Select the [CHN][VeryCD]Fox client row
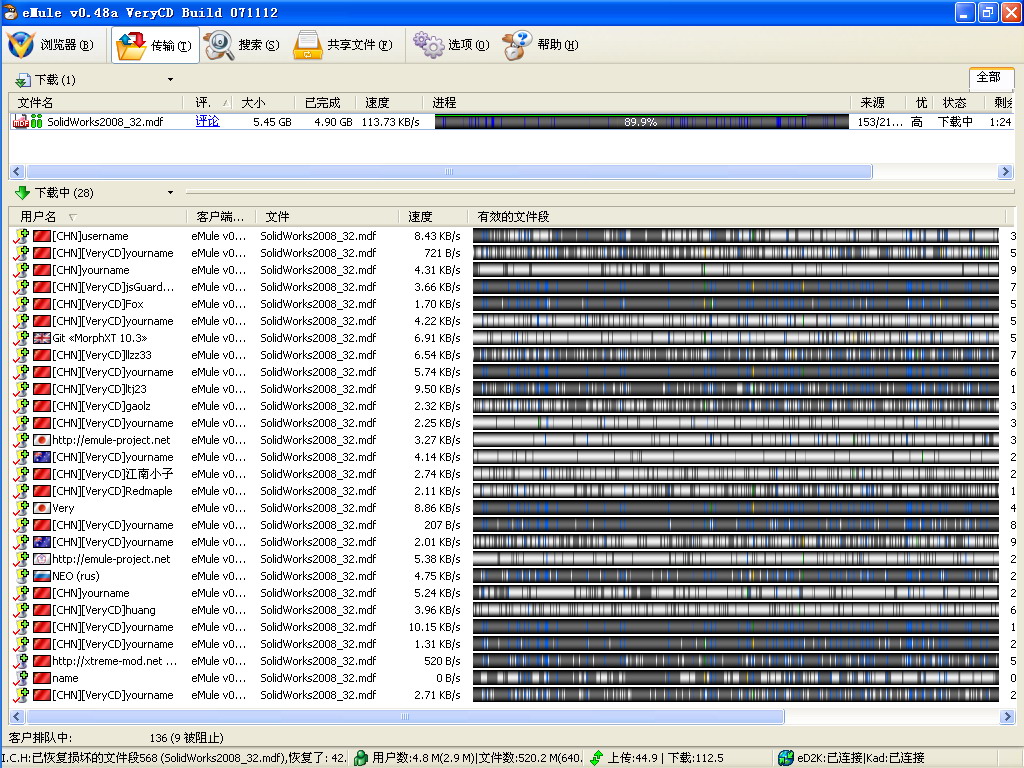The image size is (1024, 768). point(513,304)
